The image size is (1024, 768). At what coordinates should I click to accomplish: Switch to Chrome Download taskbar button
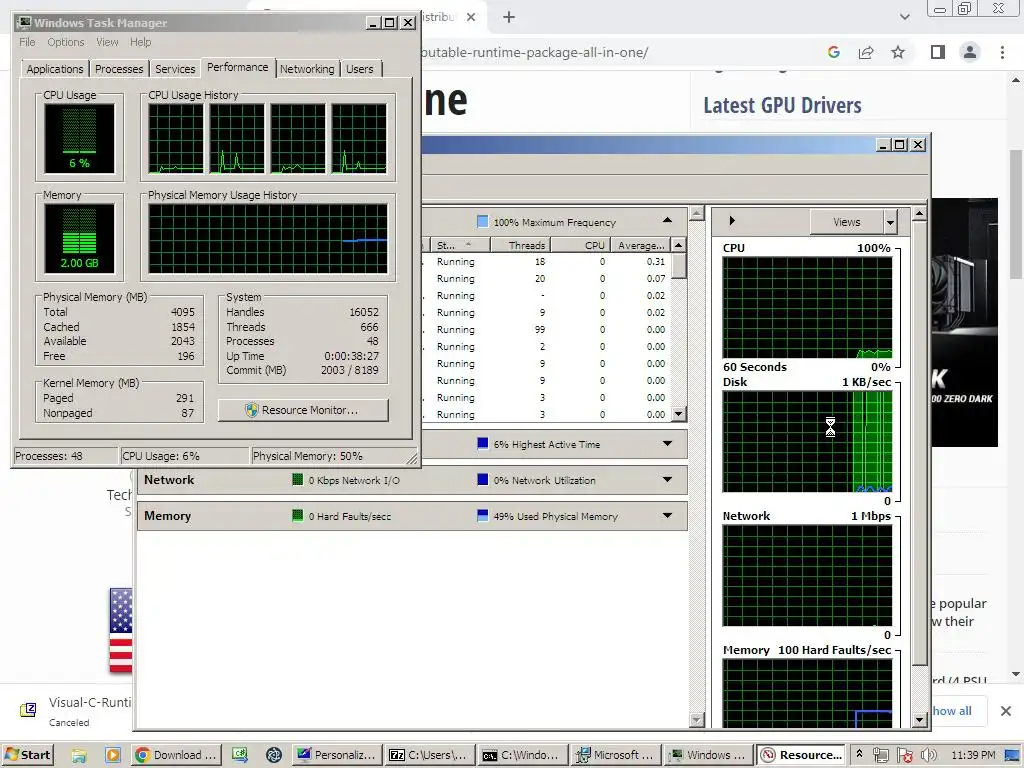[176, 755]
